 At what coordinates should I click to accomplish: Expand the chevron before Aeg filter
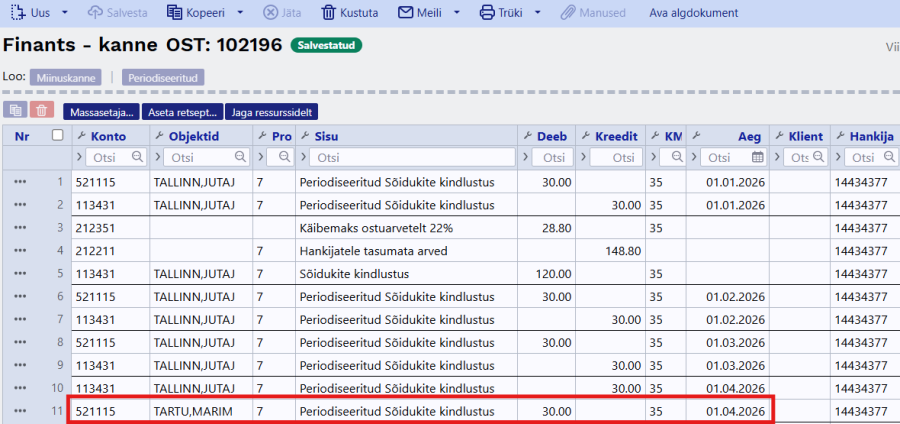695,157
